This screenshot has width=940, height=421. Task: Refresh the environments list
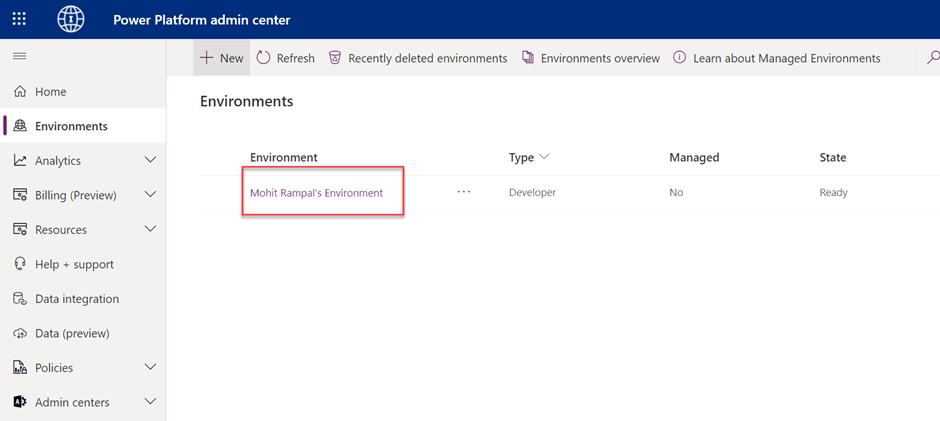(285, 58)
